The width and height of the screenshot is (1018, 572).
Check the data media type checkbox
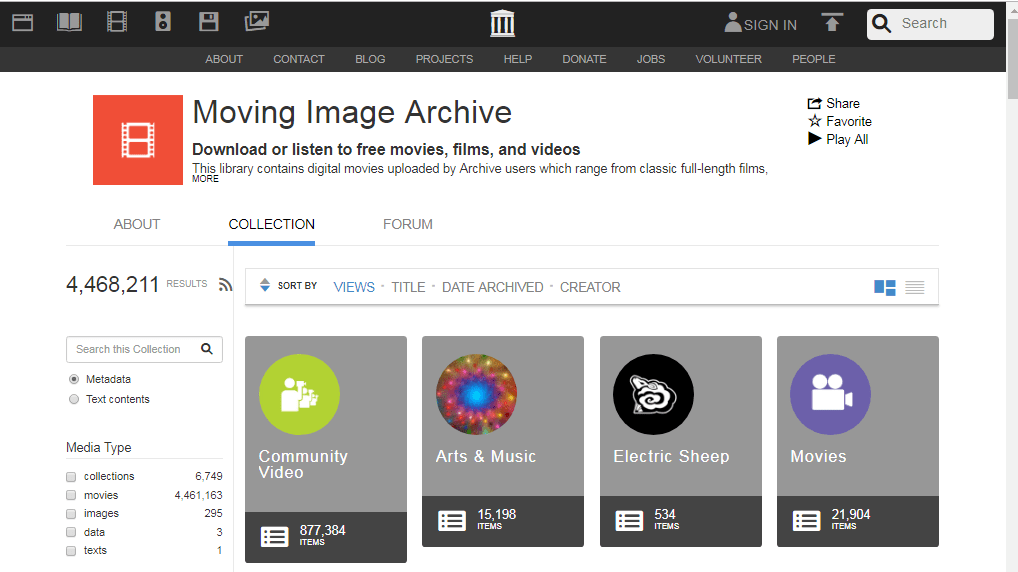point(71,532)
